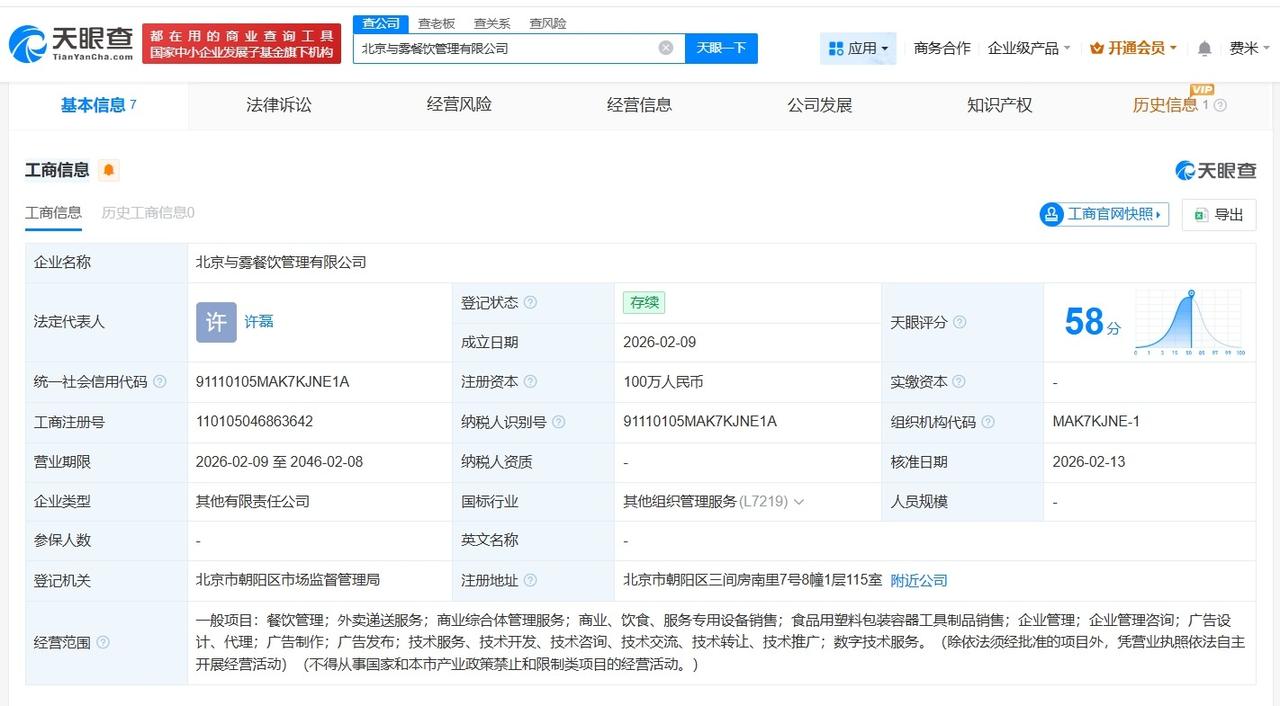Click 北京市朝阳区市场监督管理局 registration authority
Viewport: 1280px width, 706px height.
tap(288, 580)
